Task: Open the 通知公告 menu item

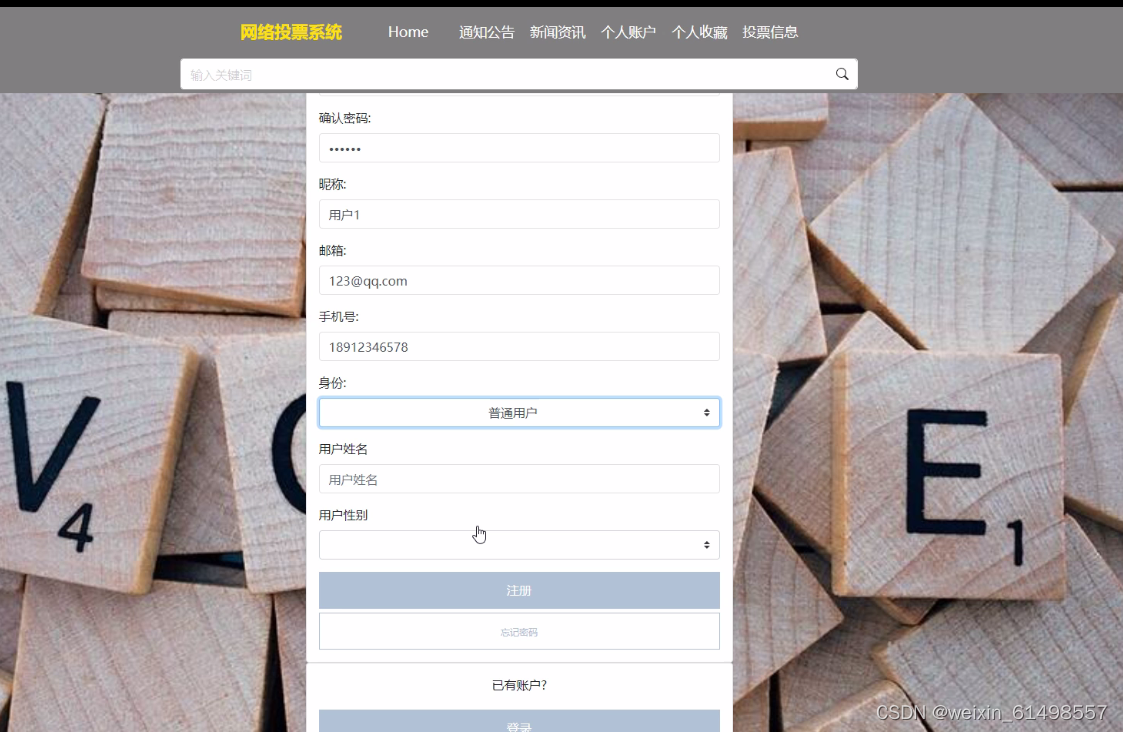Action: (486, 32)
